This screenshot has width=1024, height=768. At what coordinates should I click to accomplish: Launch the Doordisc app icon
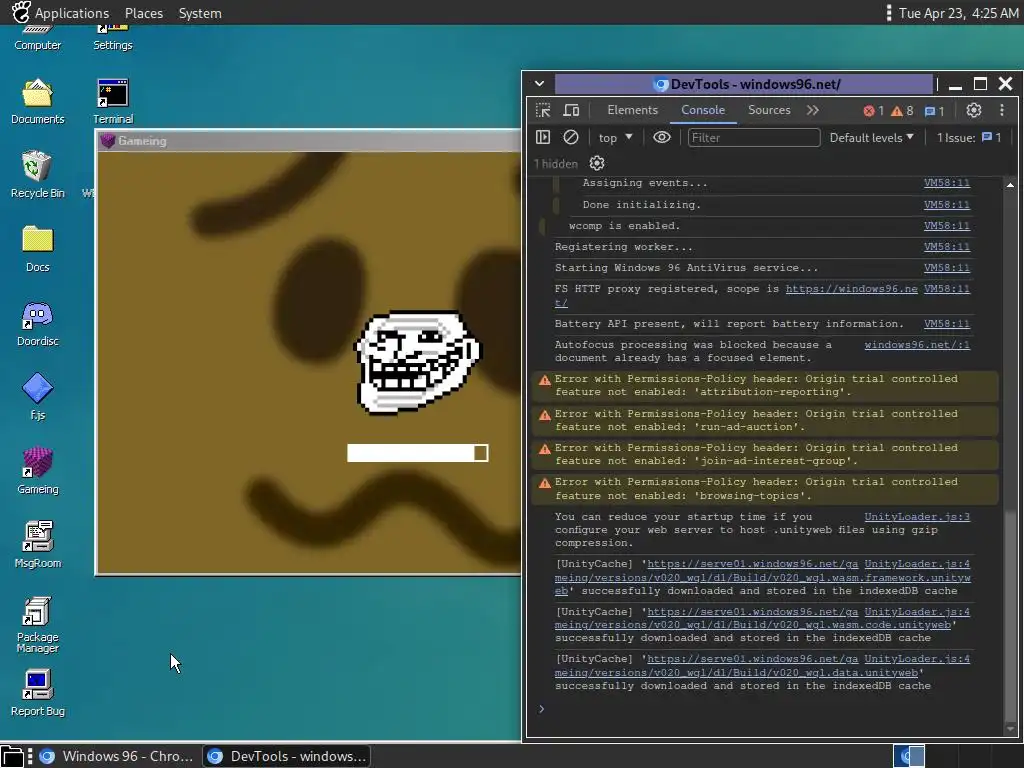37,323
